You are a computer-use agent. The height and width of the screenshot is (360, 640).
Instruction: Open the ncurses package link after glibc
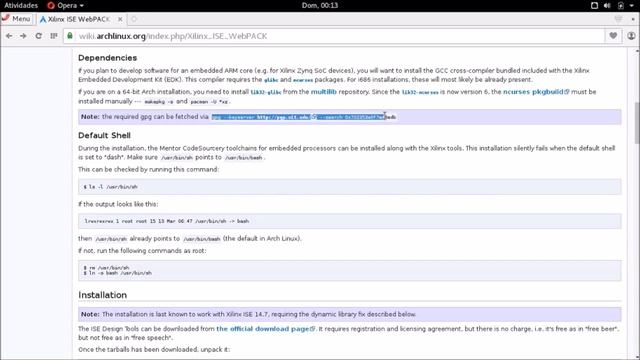(303, 80)
